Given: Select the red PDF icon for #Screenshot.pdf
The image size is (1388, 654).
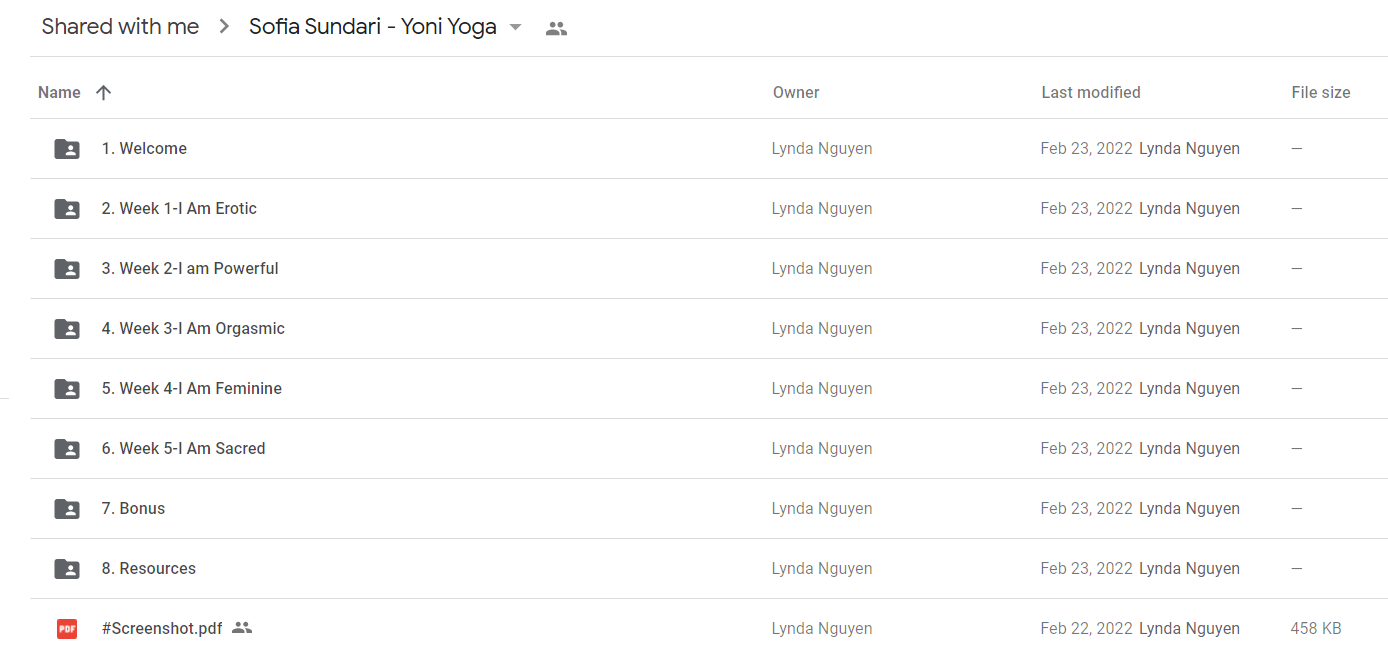Looking at the screenshot, I should coord(67,629).
